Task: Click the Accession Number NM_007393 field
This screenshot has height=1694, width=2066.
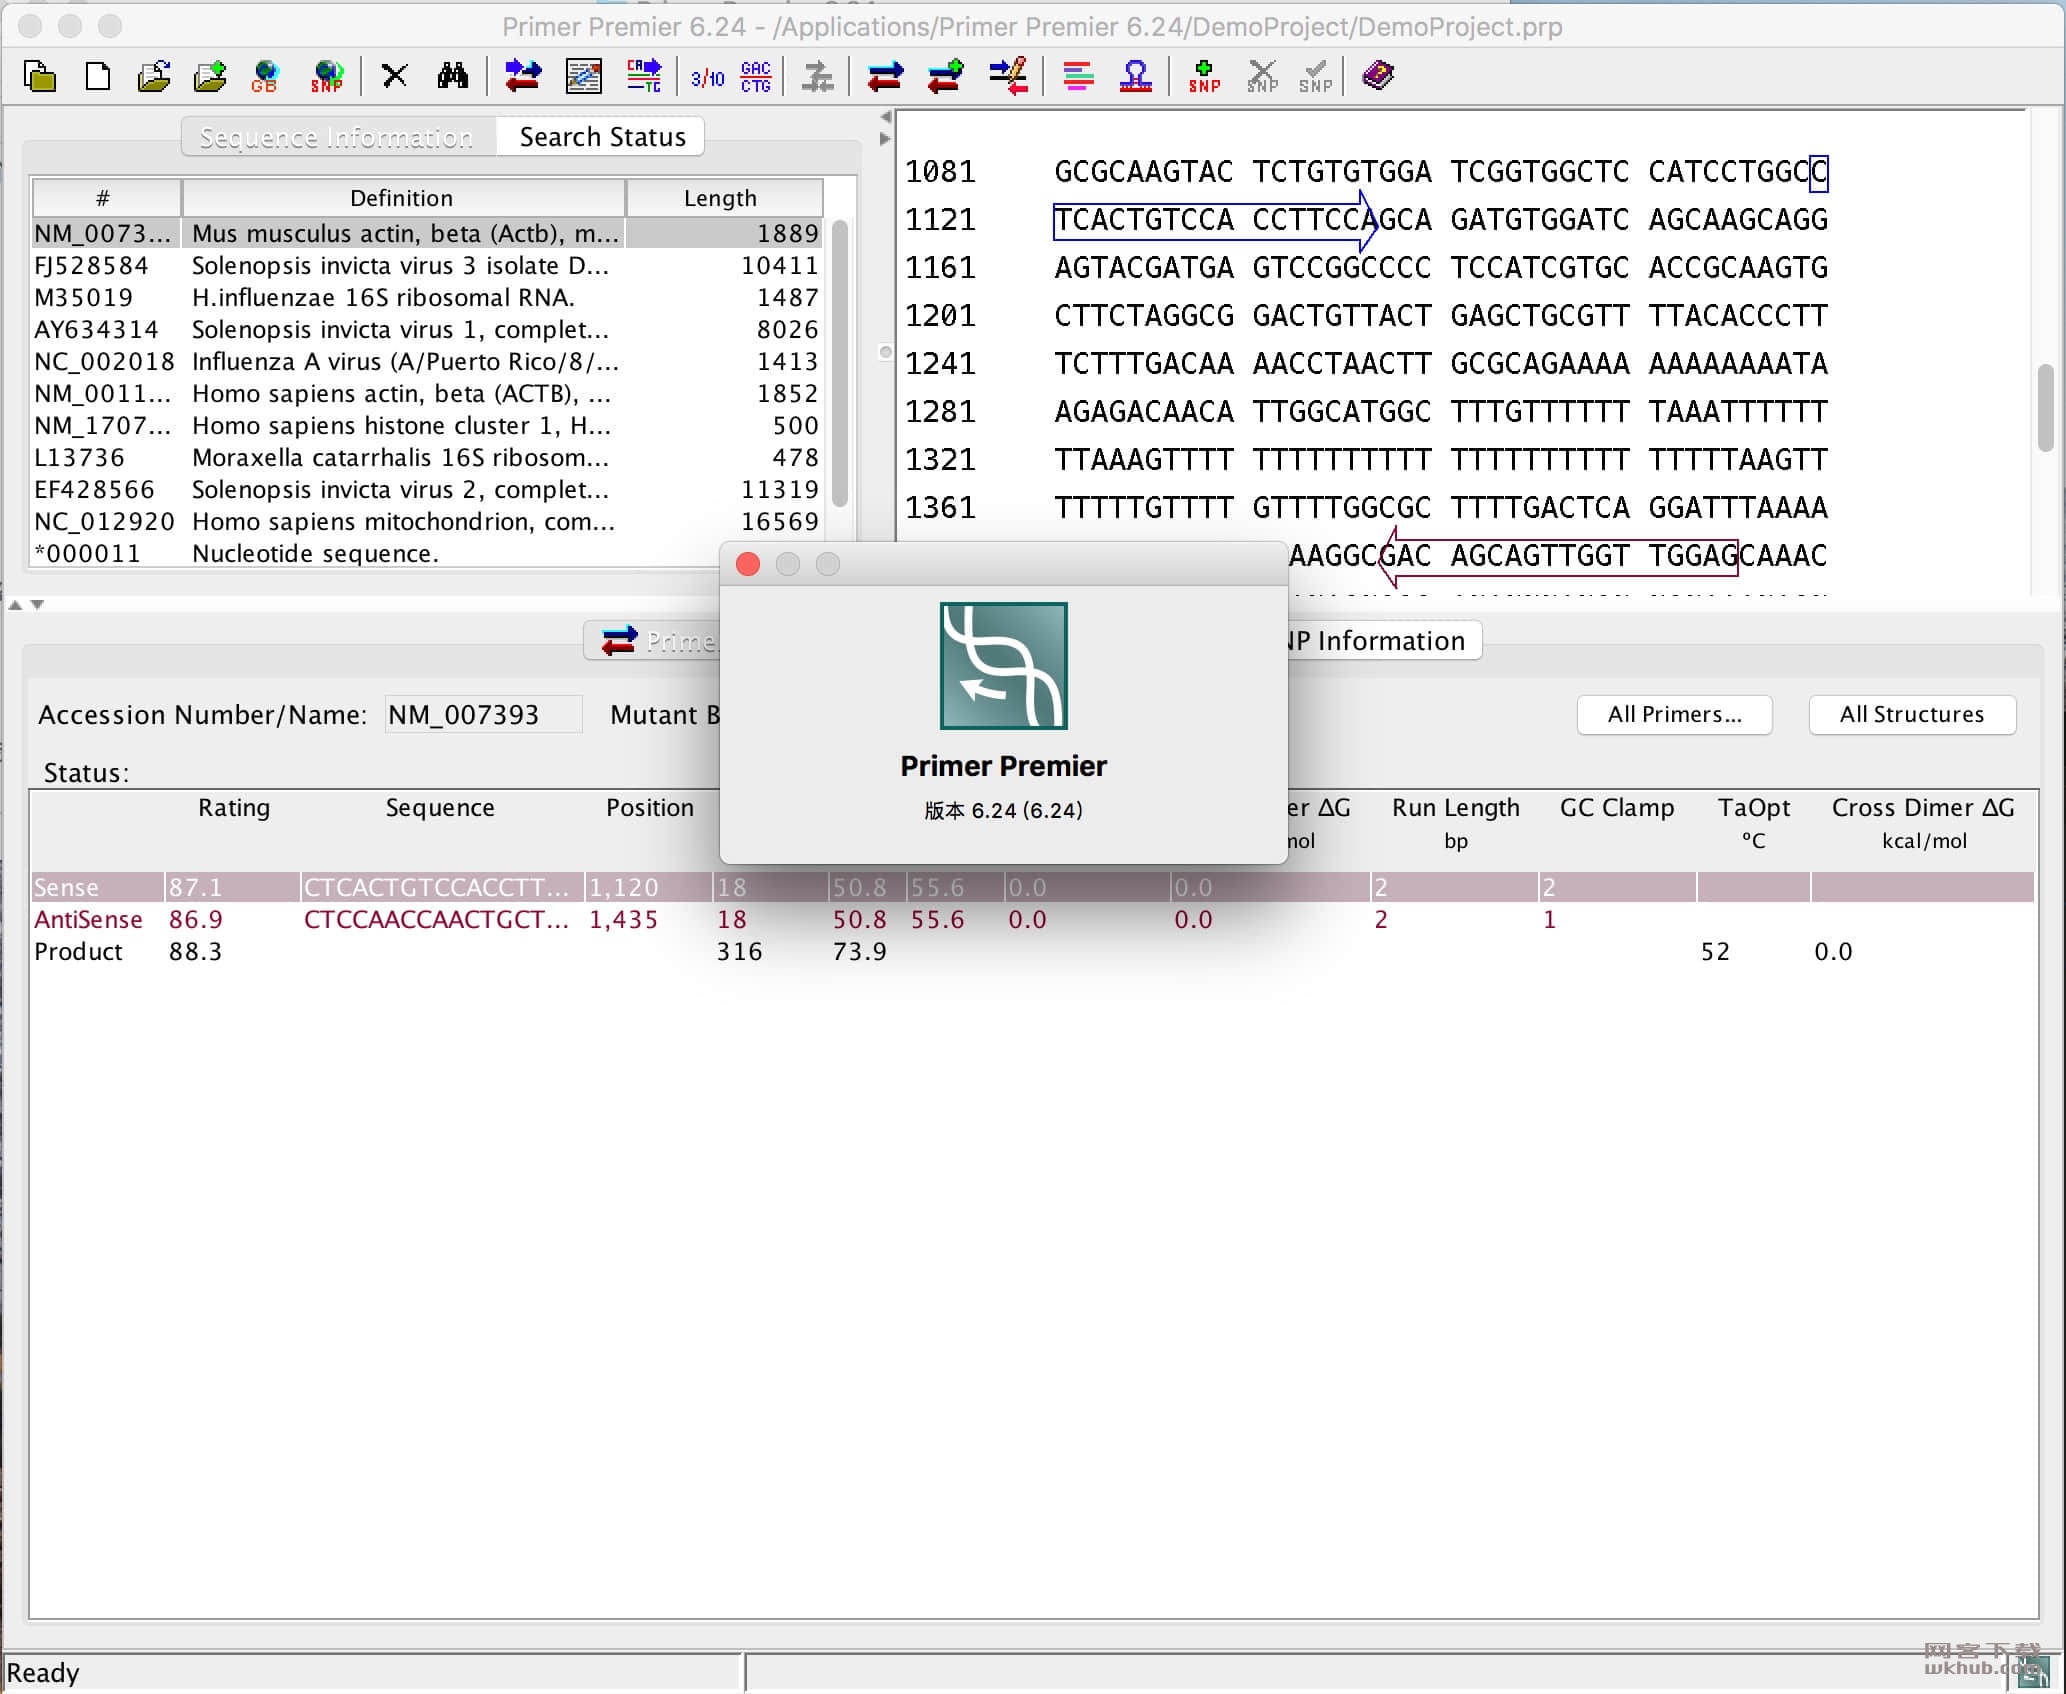Action: pyautogui.click(x=483, y=715)
